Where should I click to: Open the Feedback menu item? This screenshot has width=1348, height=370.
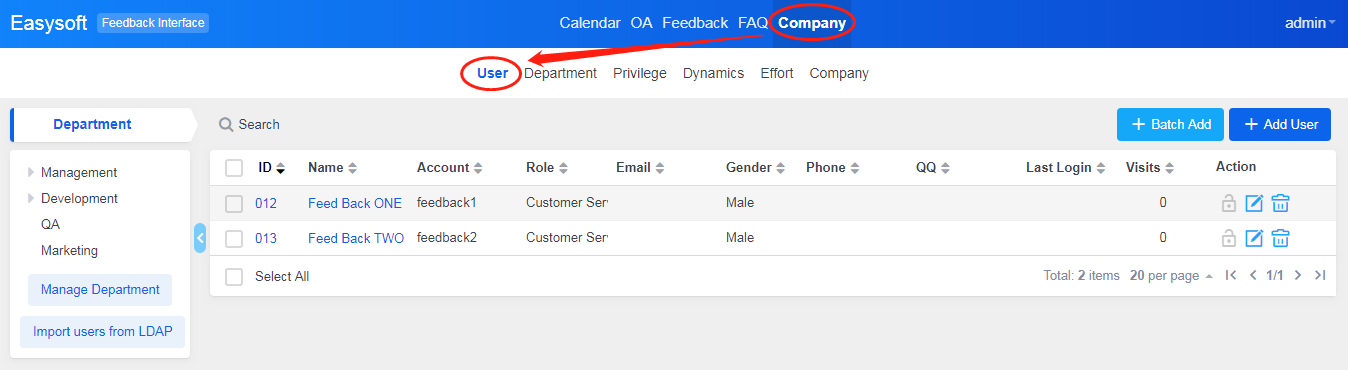[695, 23]
